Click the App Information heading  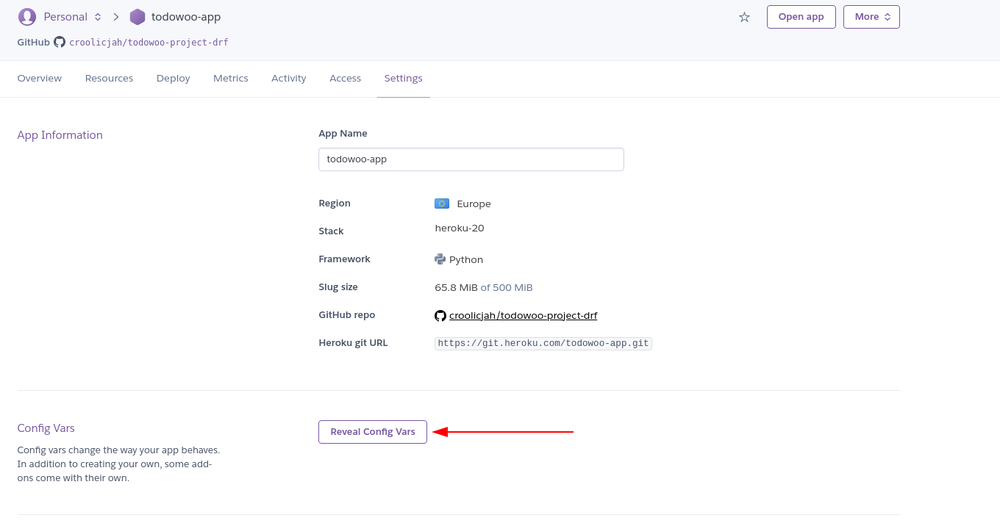point(60,135)
